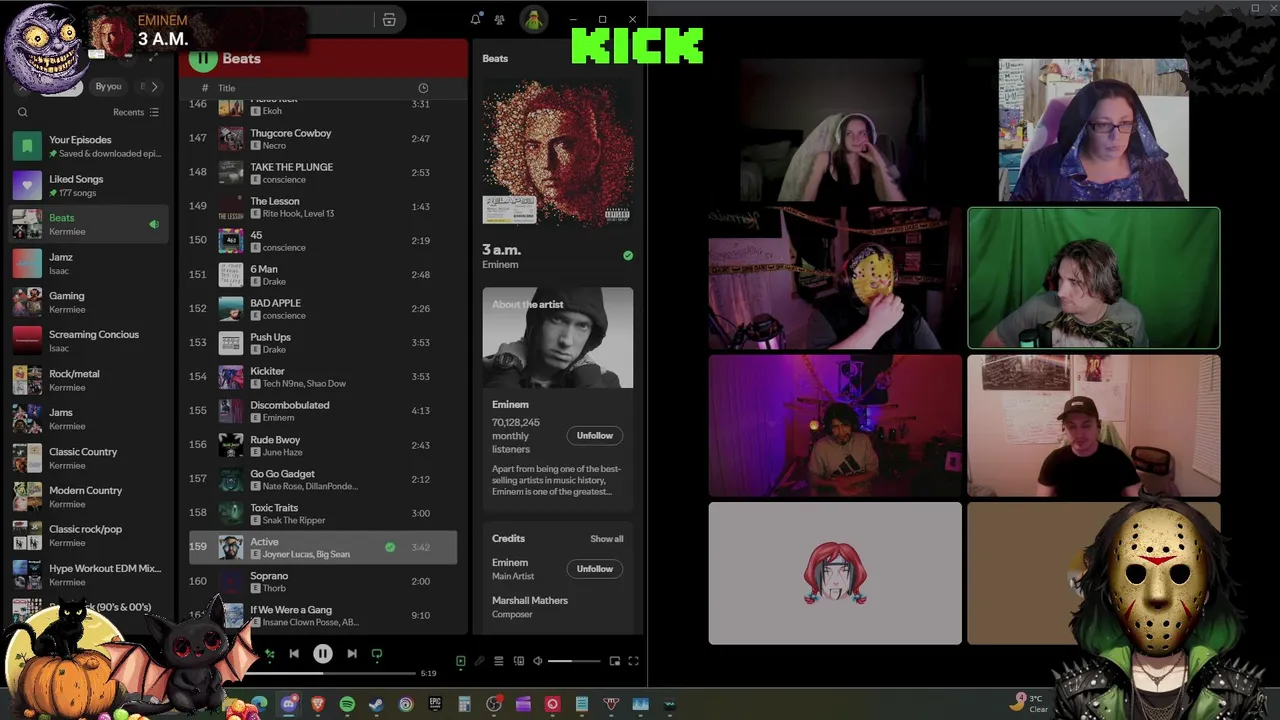Click the Browse icon in search bar
1280x720 pixels.
[x=389, y=20]
